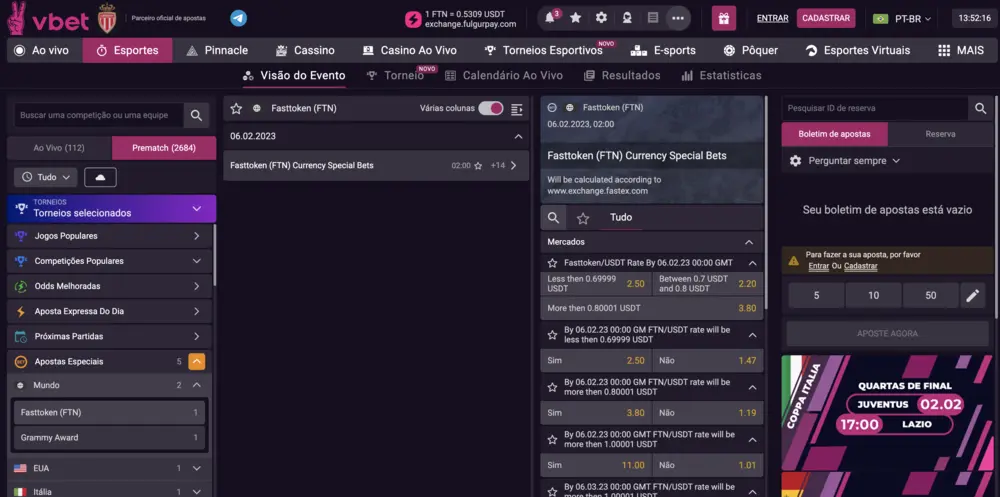Screen dimensions: 1000x497
Task: Open Perguntar sempre dropdown
Action: click(855, 161)
